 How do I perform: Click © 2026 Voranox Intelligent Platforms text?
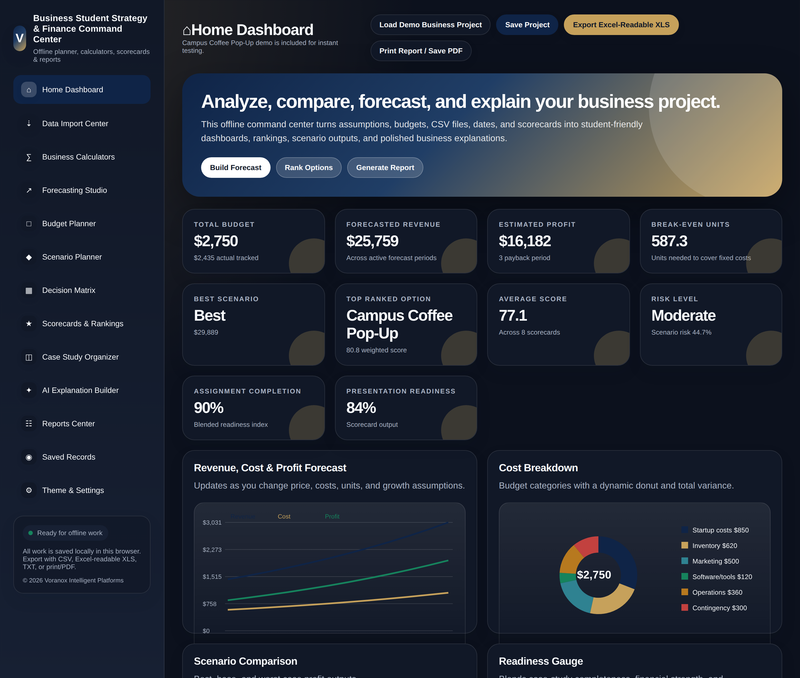73,580
